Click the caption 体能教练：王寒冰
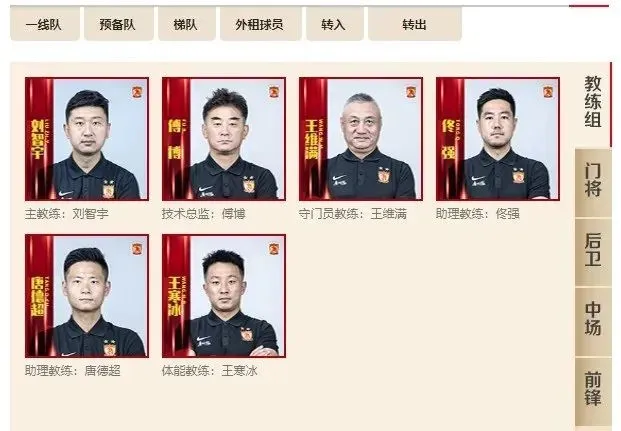The height and width of the screenshot is (431, 621). [x=210, y=371]
